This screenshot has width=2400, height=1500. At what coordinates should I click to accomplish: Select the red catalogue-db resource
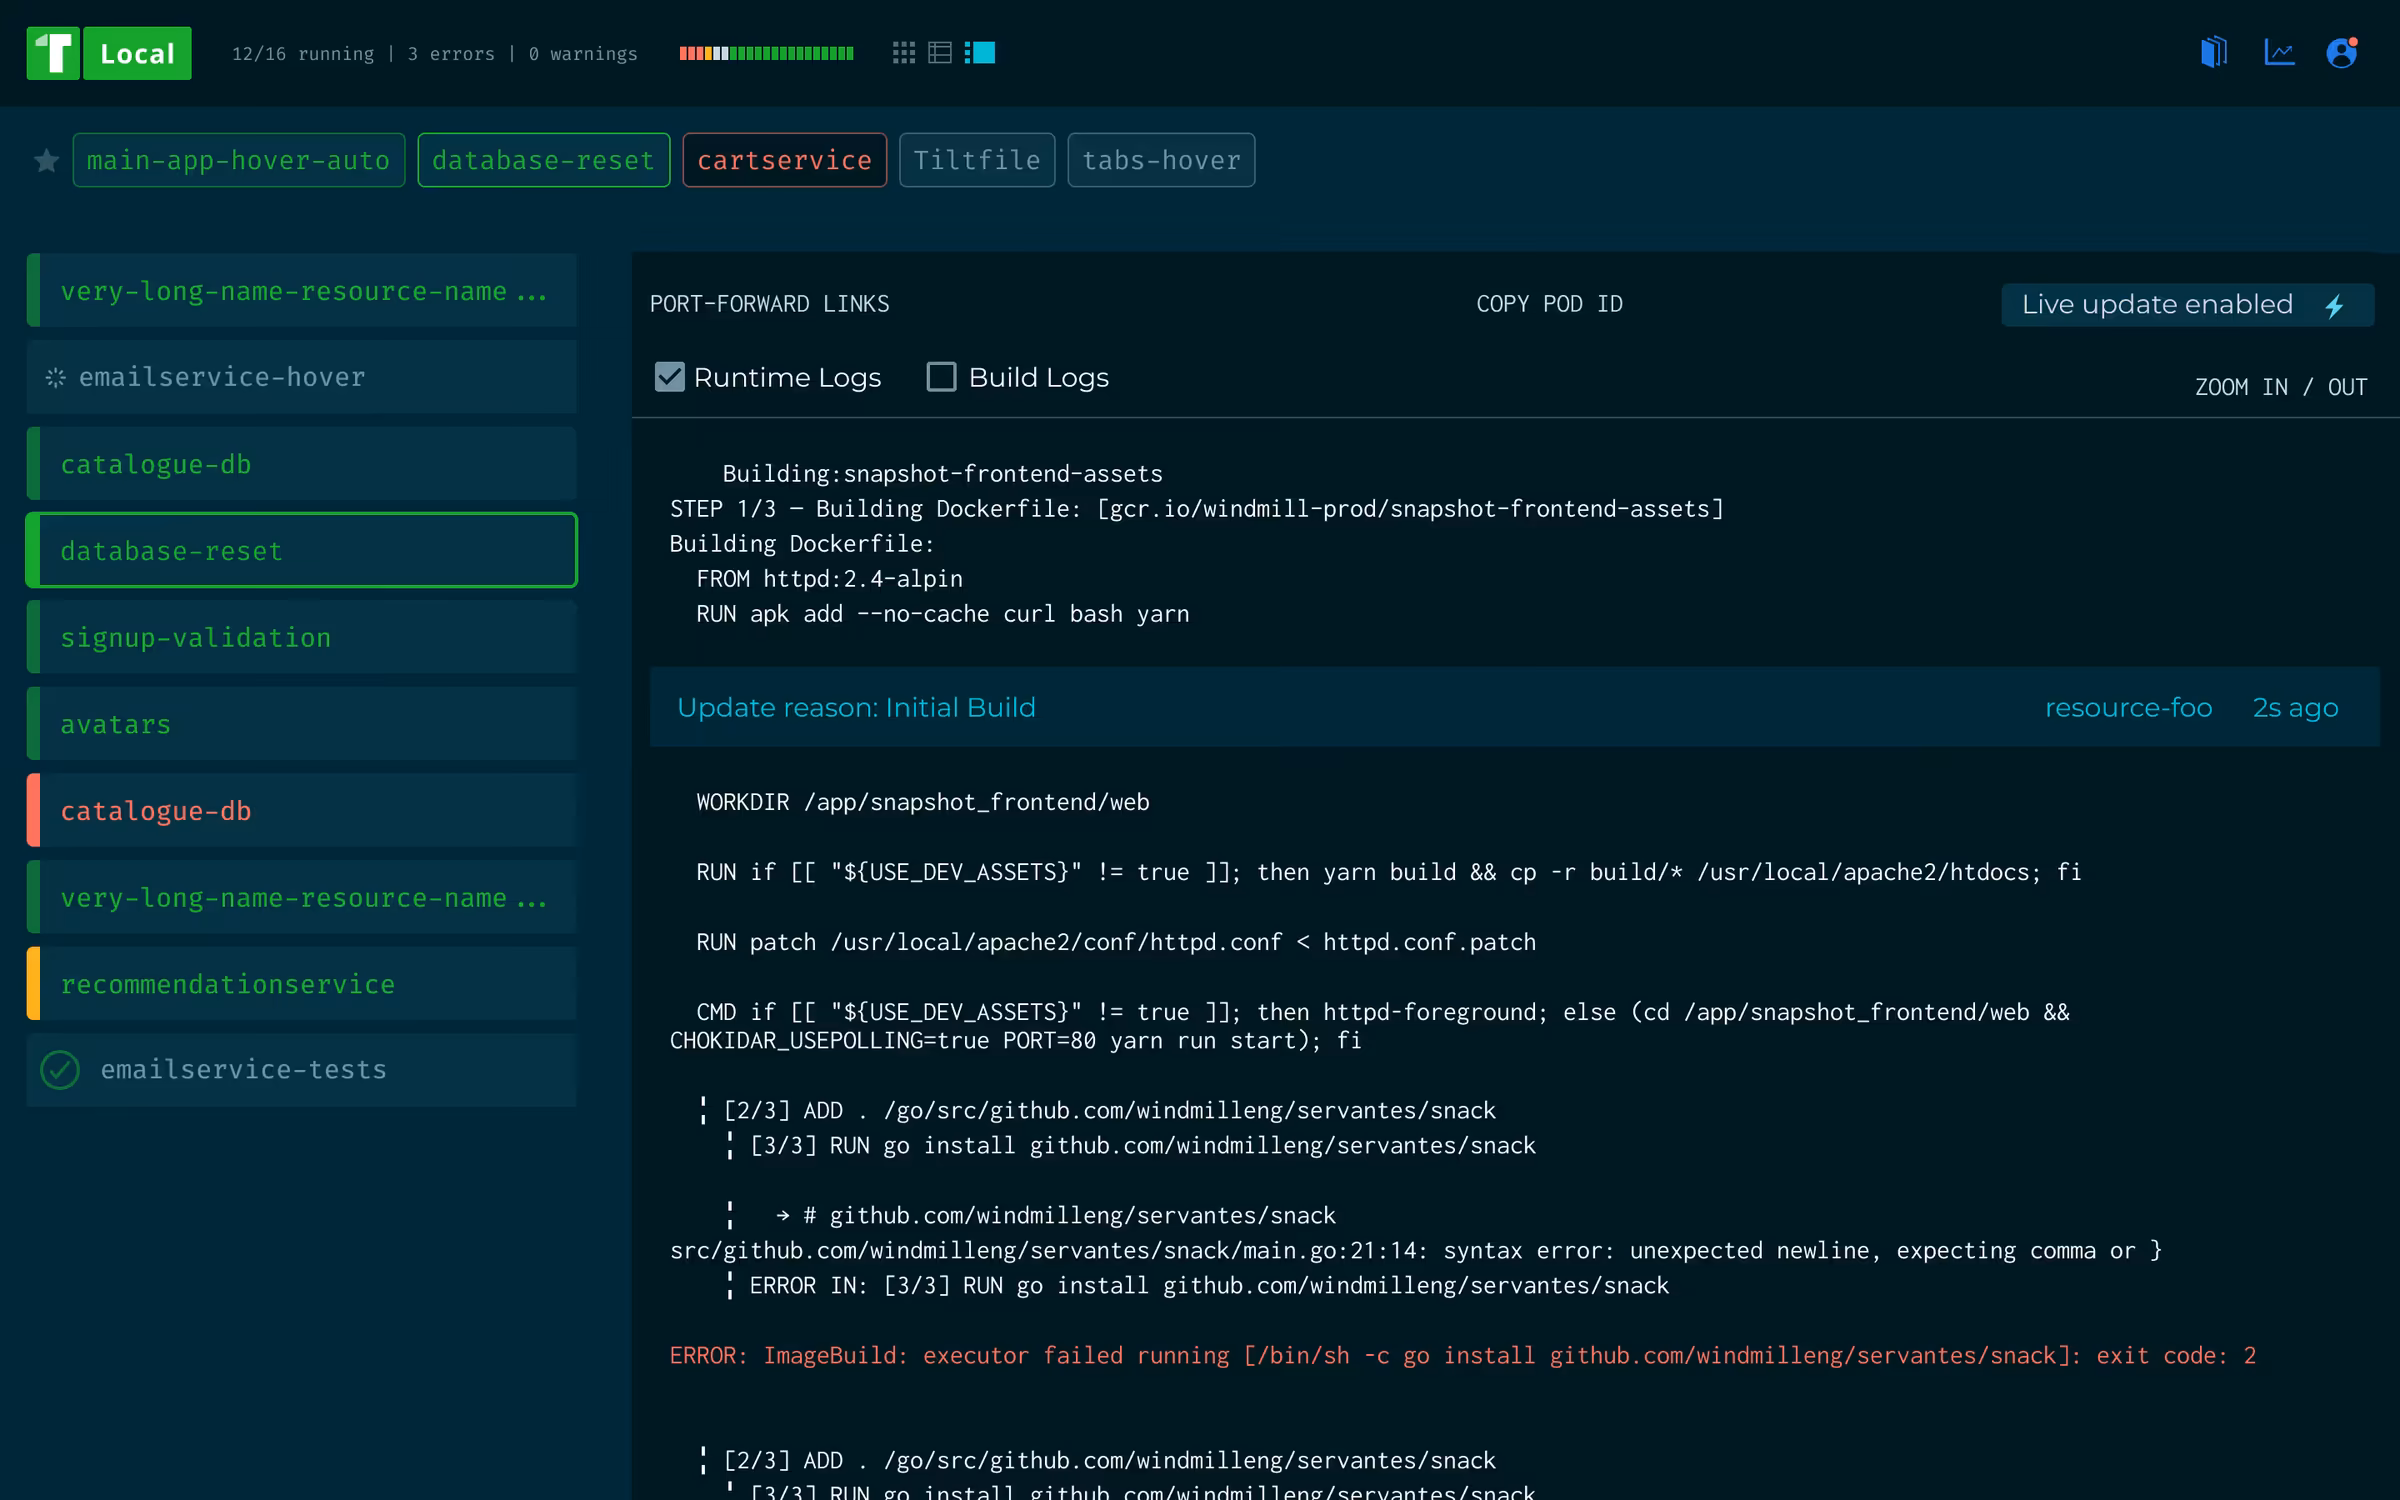click(301, 810)
